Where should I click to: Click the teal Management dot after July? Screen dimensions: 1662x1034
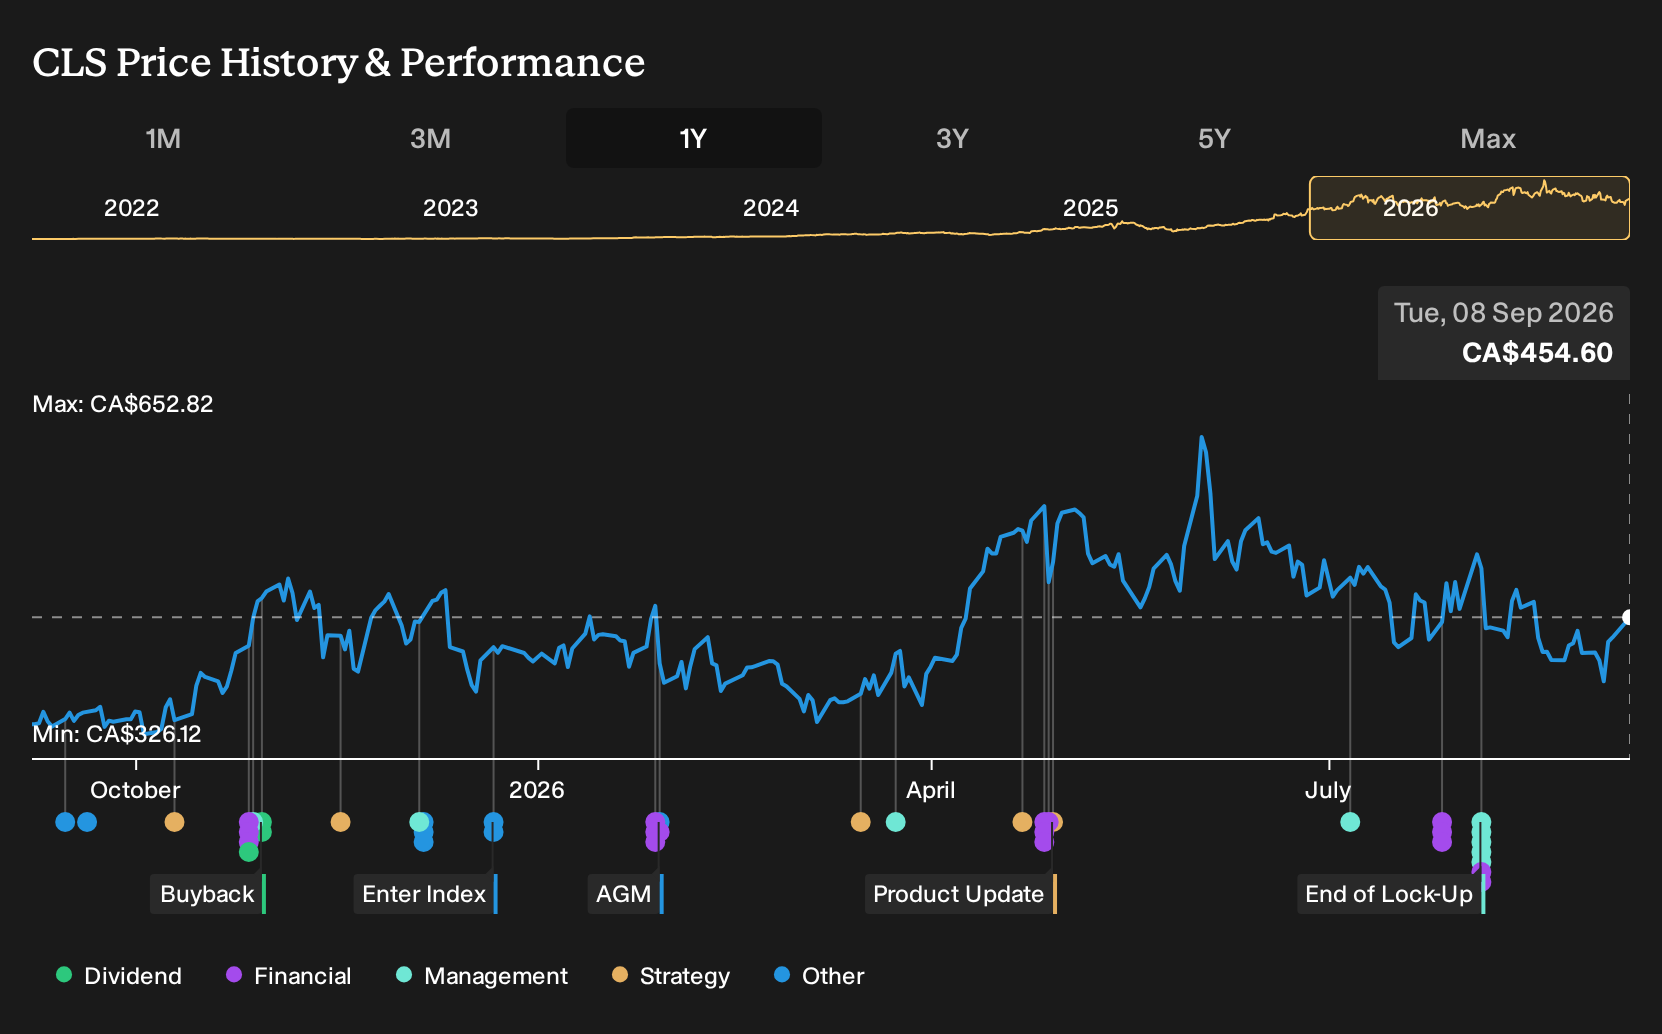(x=1350, y=822)
